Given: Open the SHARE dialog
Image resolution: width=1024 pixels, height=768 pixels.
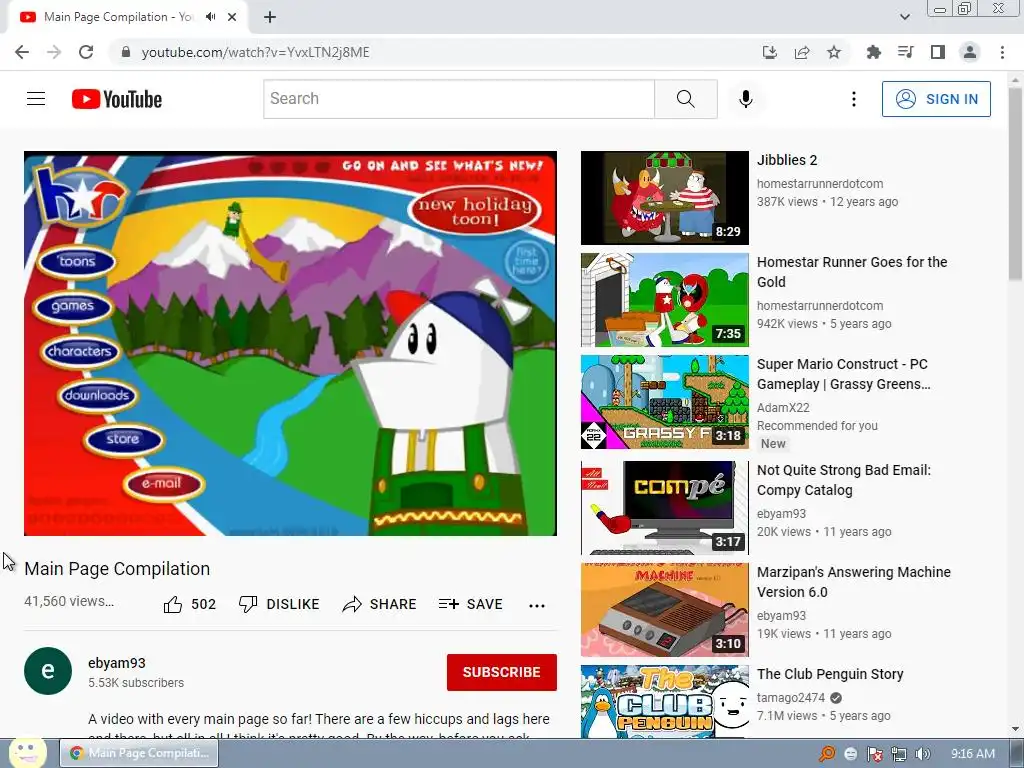Looking at the screenshot, I should coord(379,604).
